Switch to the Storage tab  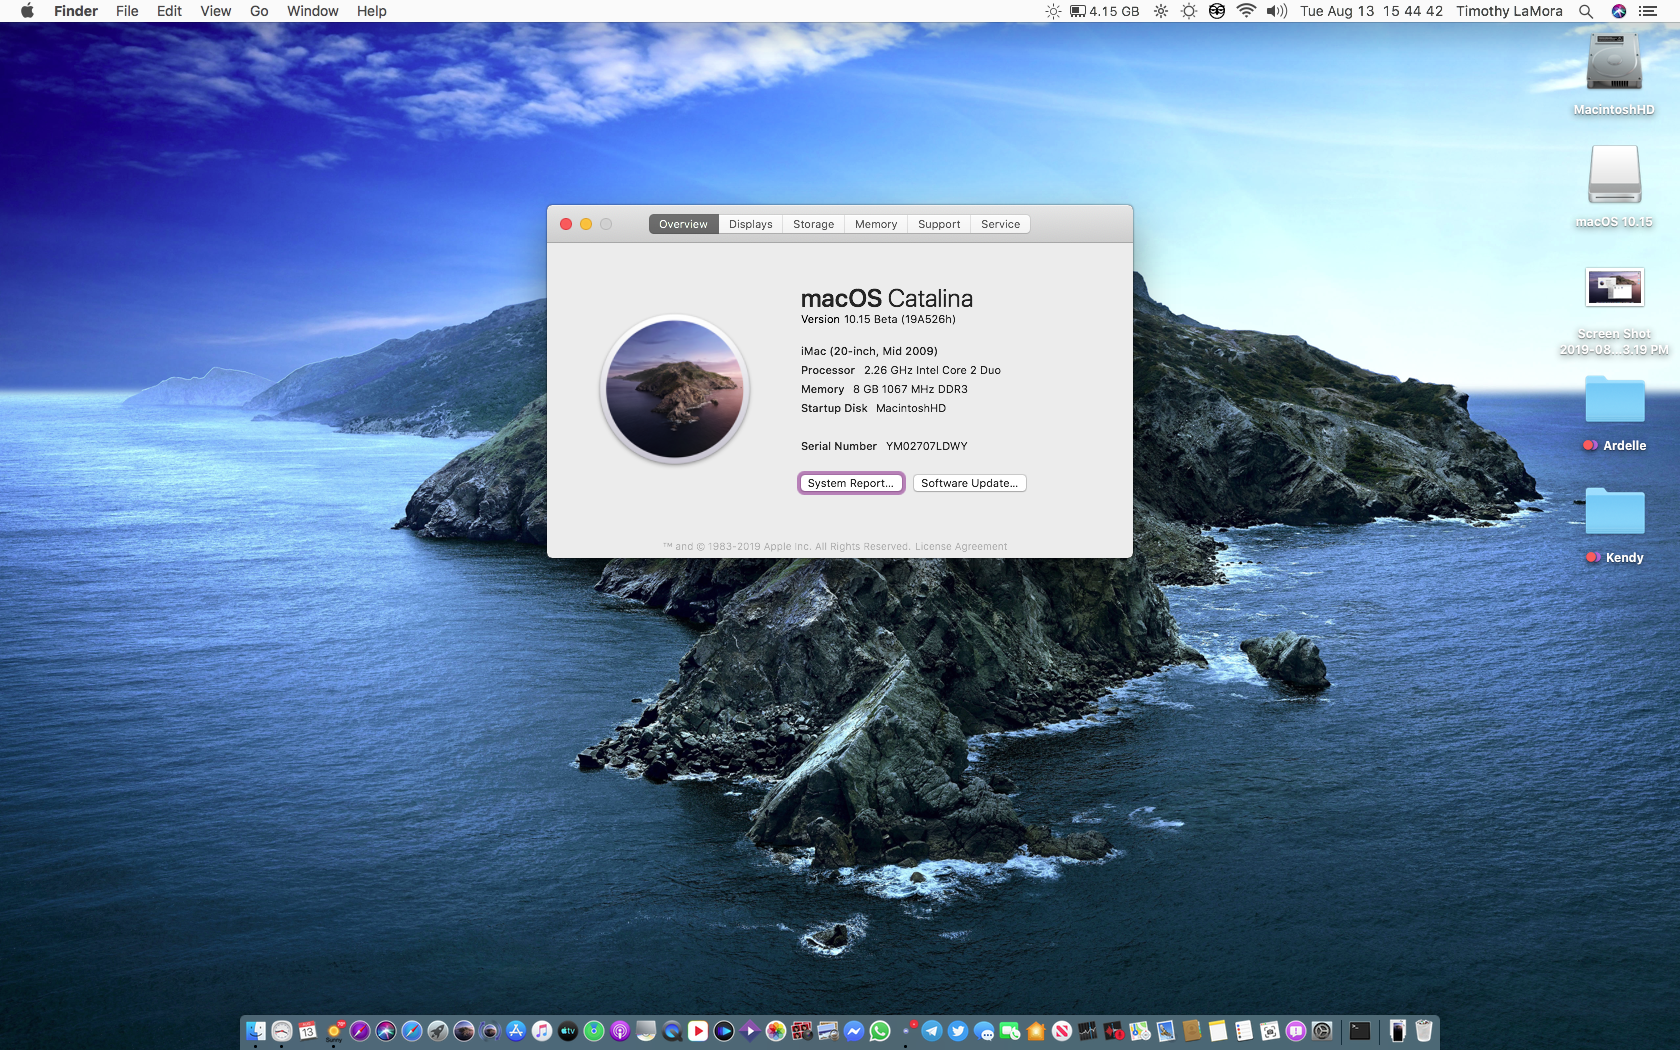tap(813, 224)
